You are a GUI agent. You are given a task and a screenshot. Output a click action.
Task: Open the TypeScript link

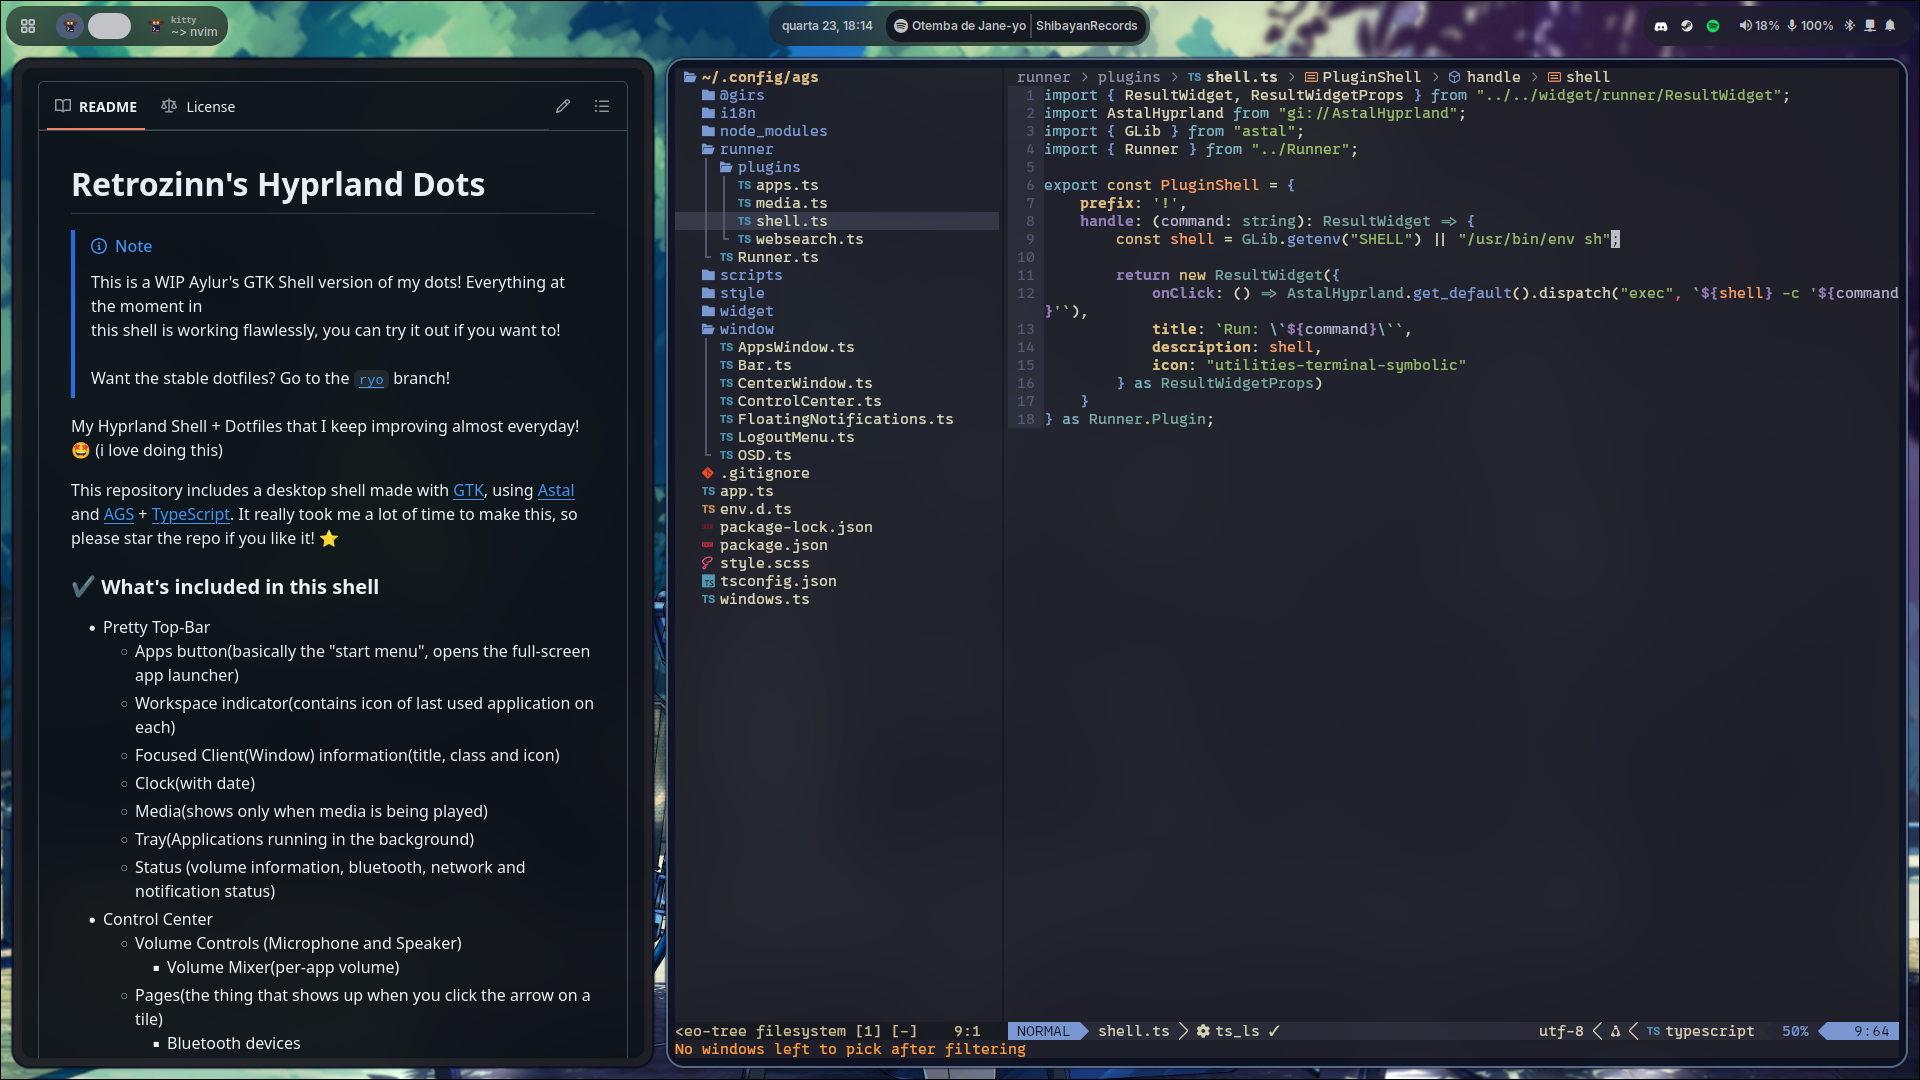point(190,514)
